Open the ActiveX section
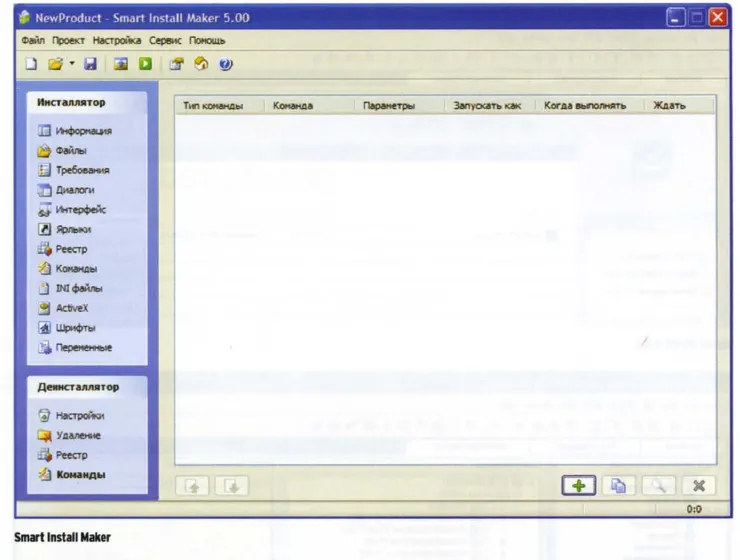Screen dimensions: 740x560 (72, 308)
